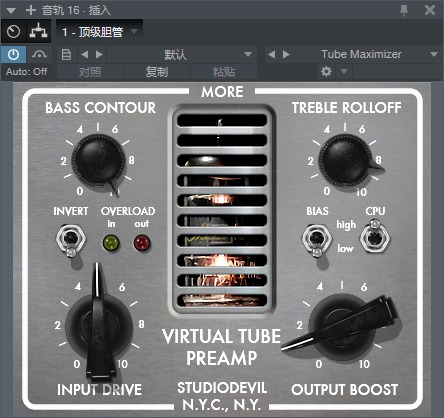Open the gear settings icon
The width and height of the screenshot is (444, 418).
pyautogui.click(x=326, y=71)
